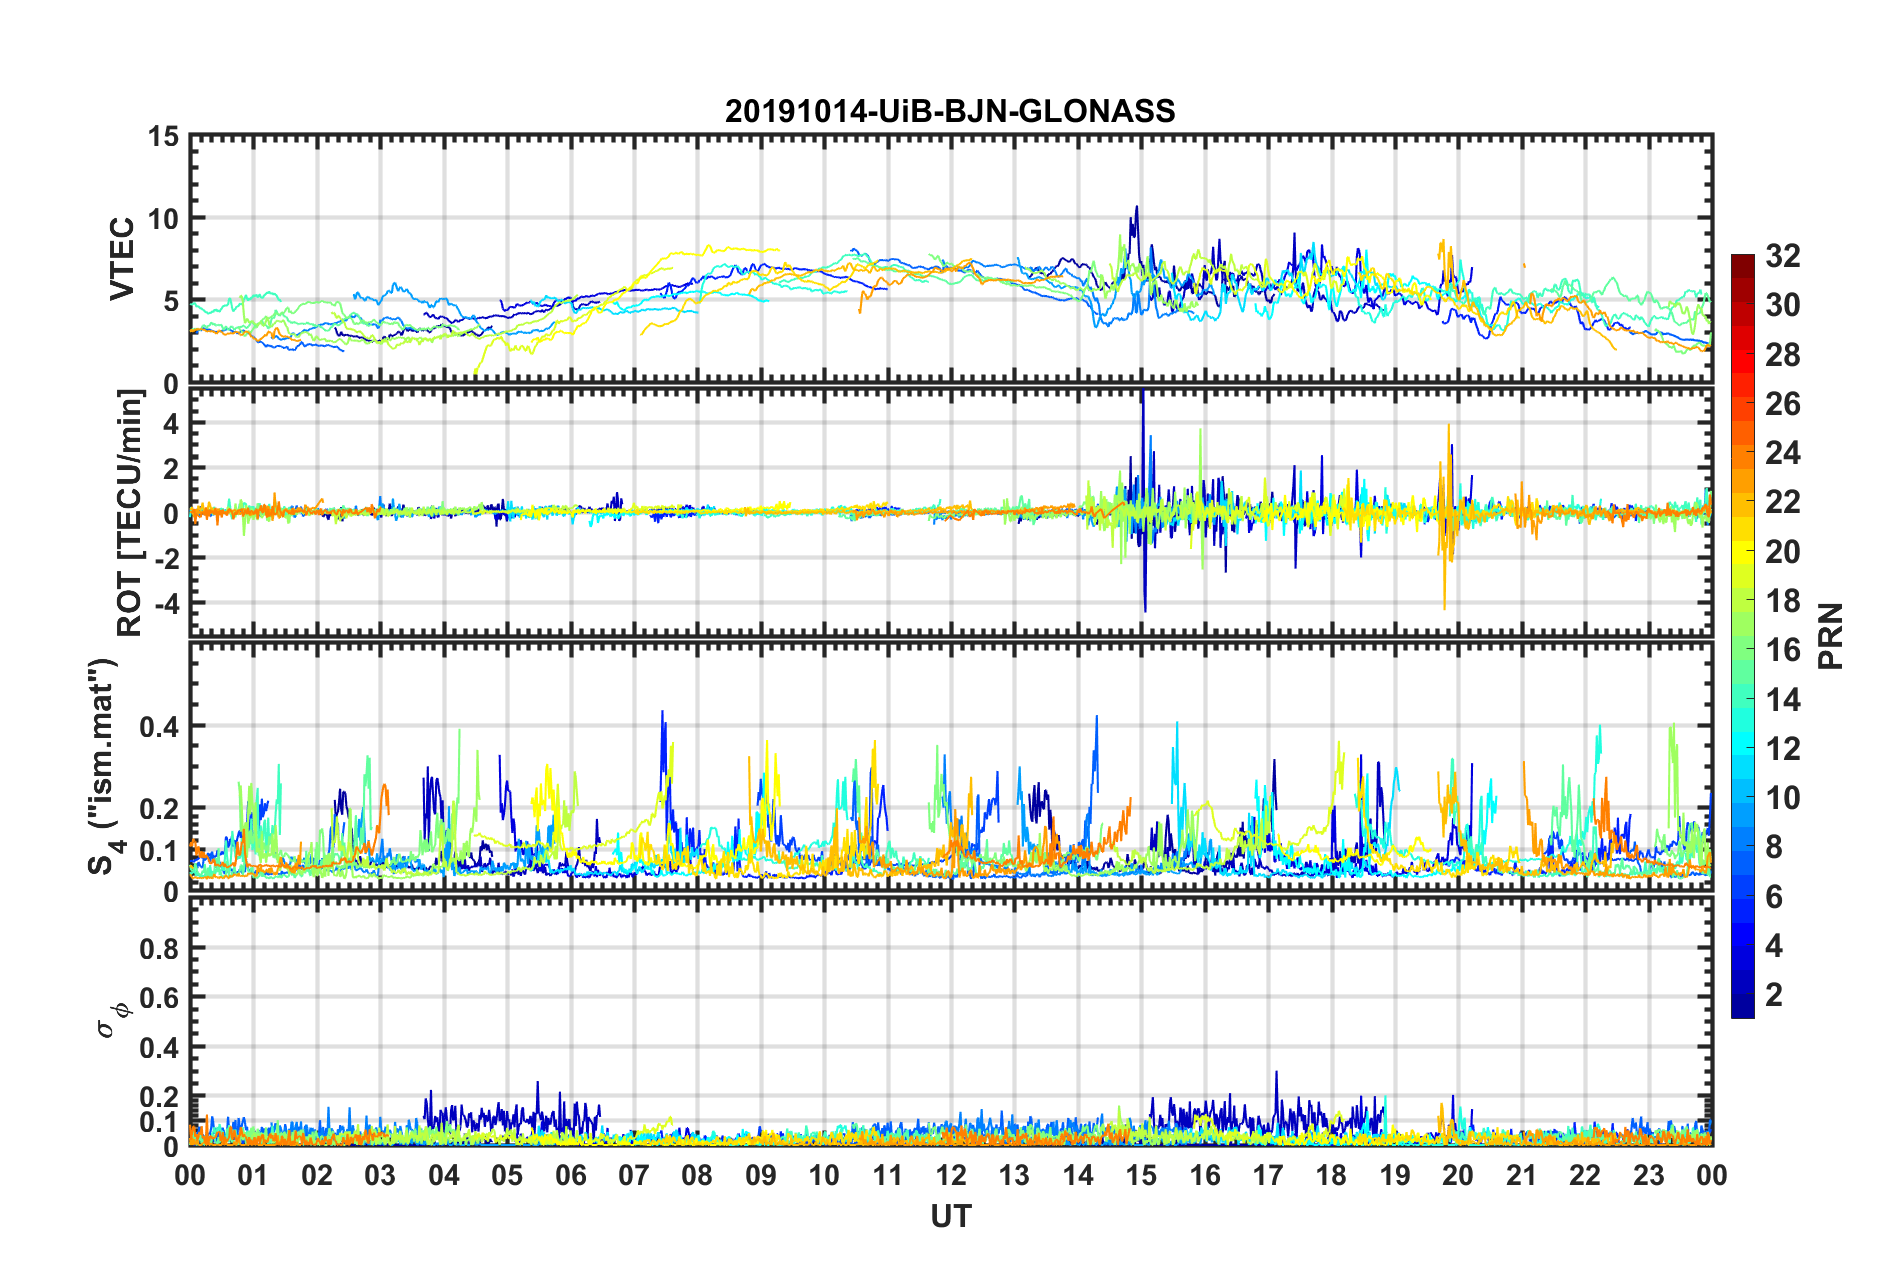Click colorbar tick label 30

[x=1782, y=305]
